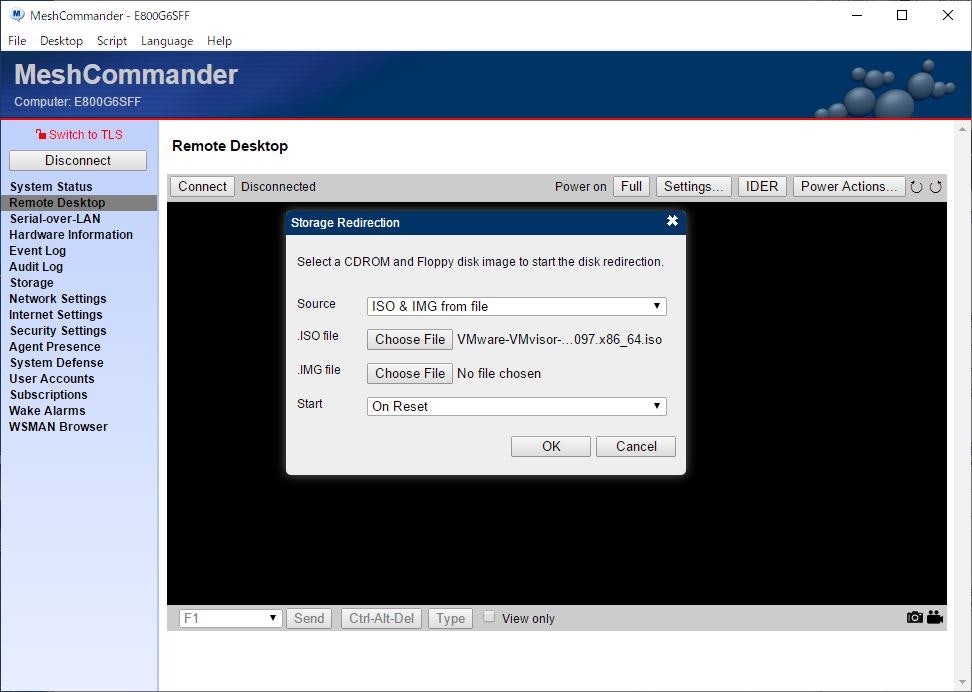Choose File for the .IMG file
Screen dimensions: 972x692
410,373
